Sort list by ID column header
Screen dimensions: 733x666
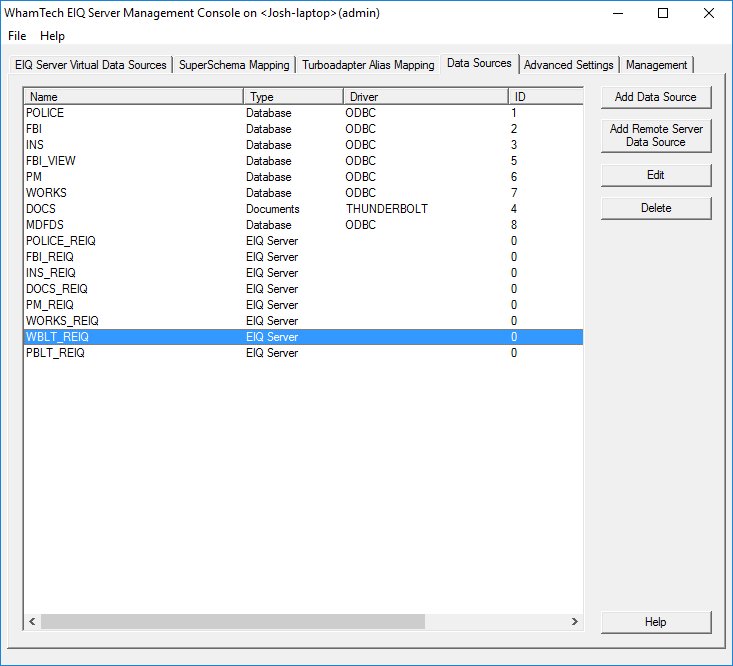click(546, 97)
